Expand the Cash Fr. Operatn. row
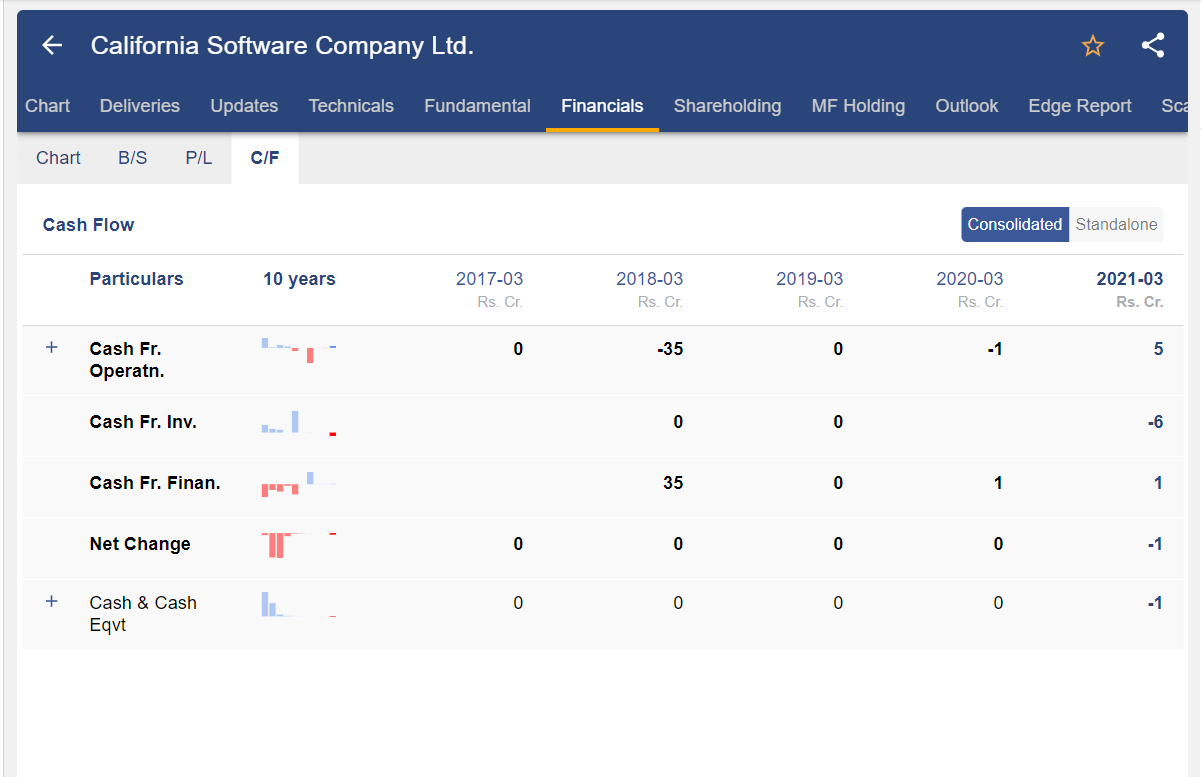Screen dimensions: 1201x777 (x=52, y=348)
